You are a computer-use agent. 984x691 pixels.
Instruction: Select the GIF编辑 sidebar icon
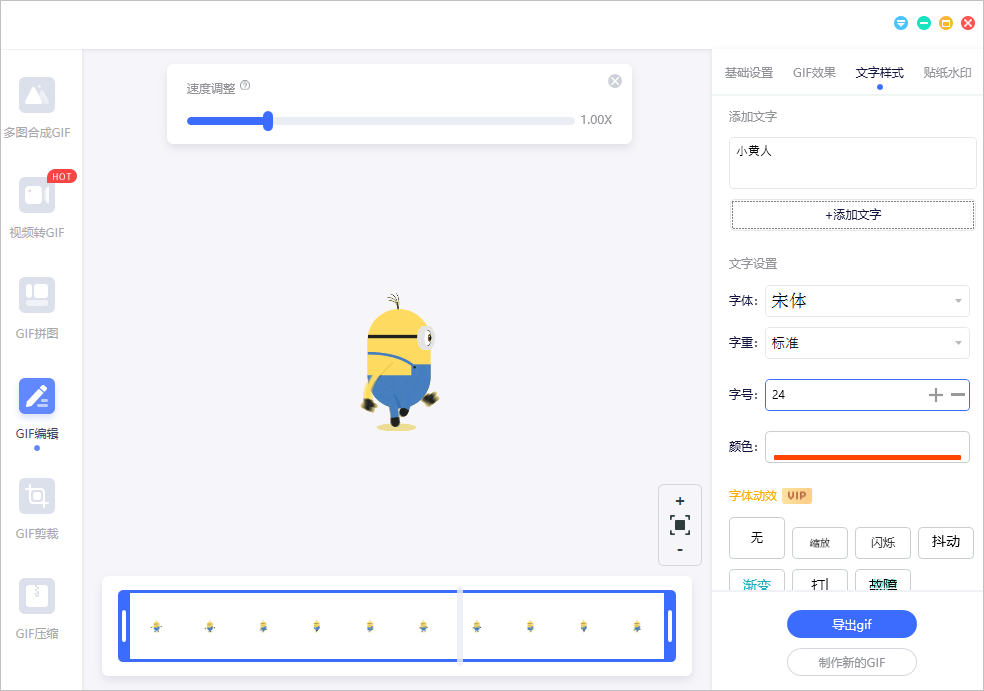[x=37, y=396]
